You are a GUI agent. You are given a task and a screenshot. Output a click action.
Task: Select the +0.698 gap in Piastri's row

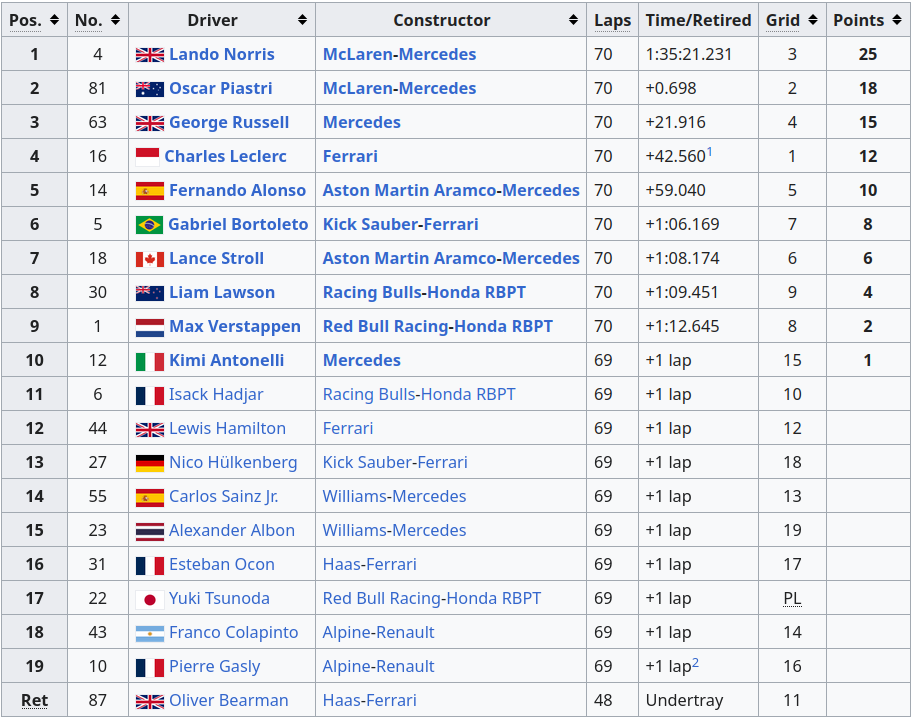click(x=671, y=88)
